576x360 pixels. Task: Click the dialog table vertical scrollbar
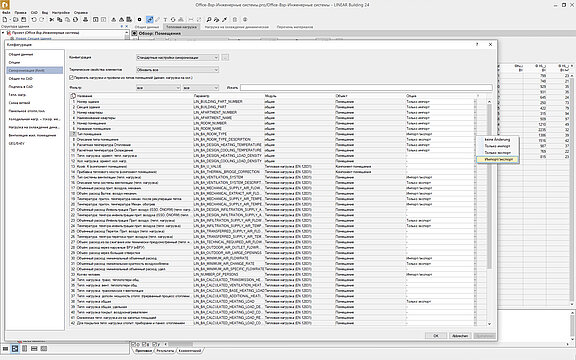tap(489, 187)
